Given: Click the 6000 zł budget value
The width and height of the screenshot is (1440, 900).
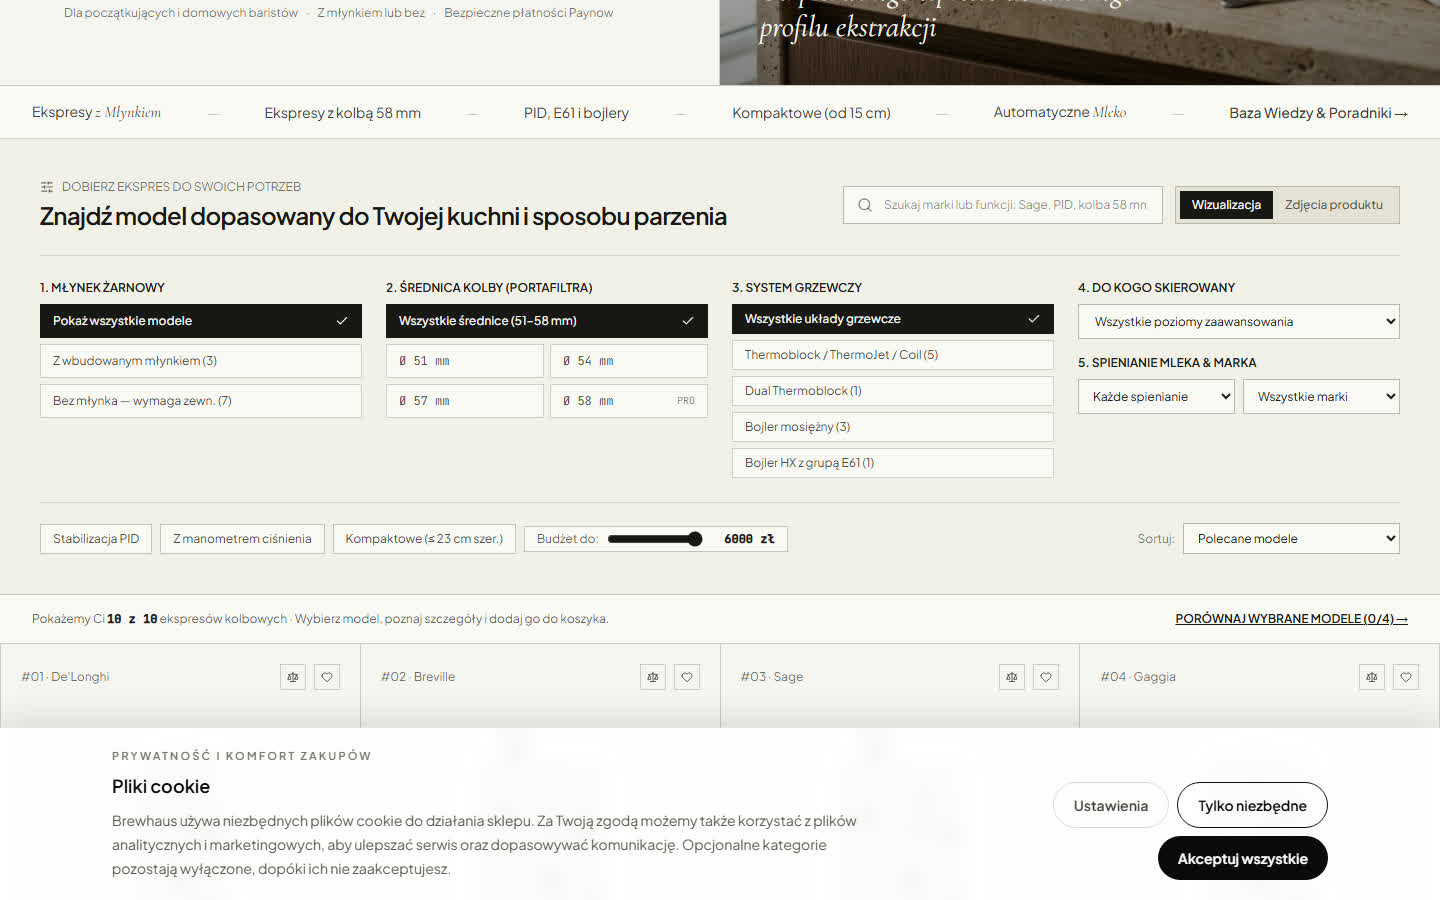Looking at the screenshot, I should coord(749,539).
